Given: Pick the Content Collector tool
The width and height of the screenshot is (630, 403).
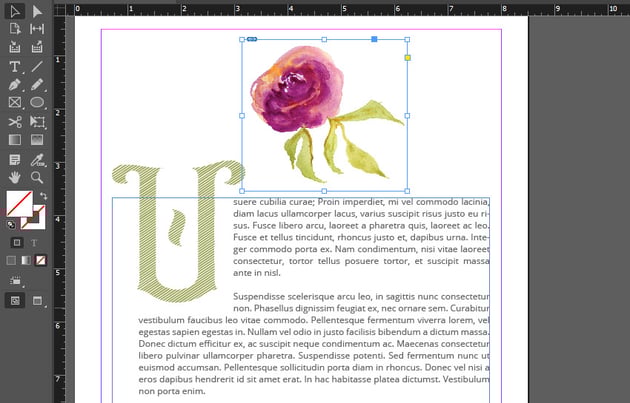Looking at the screenshot, I should point(15,47).
